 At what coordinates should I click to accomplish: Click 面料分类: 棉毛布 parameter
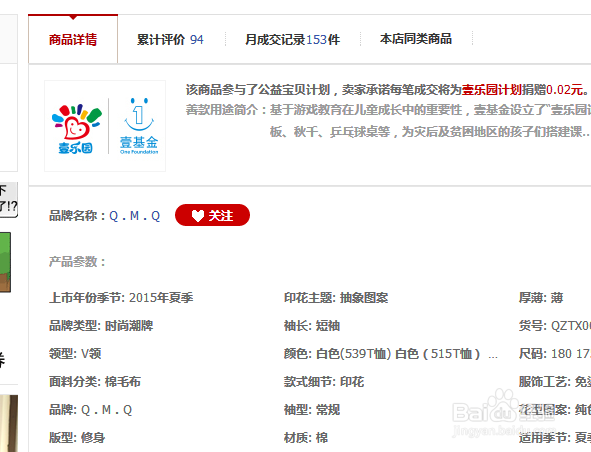click(95, 382)
